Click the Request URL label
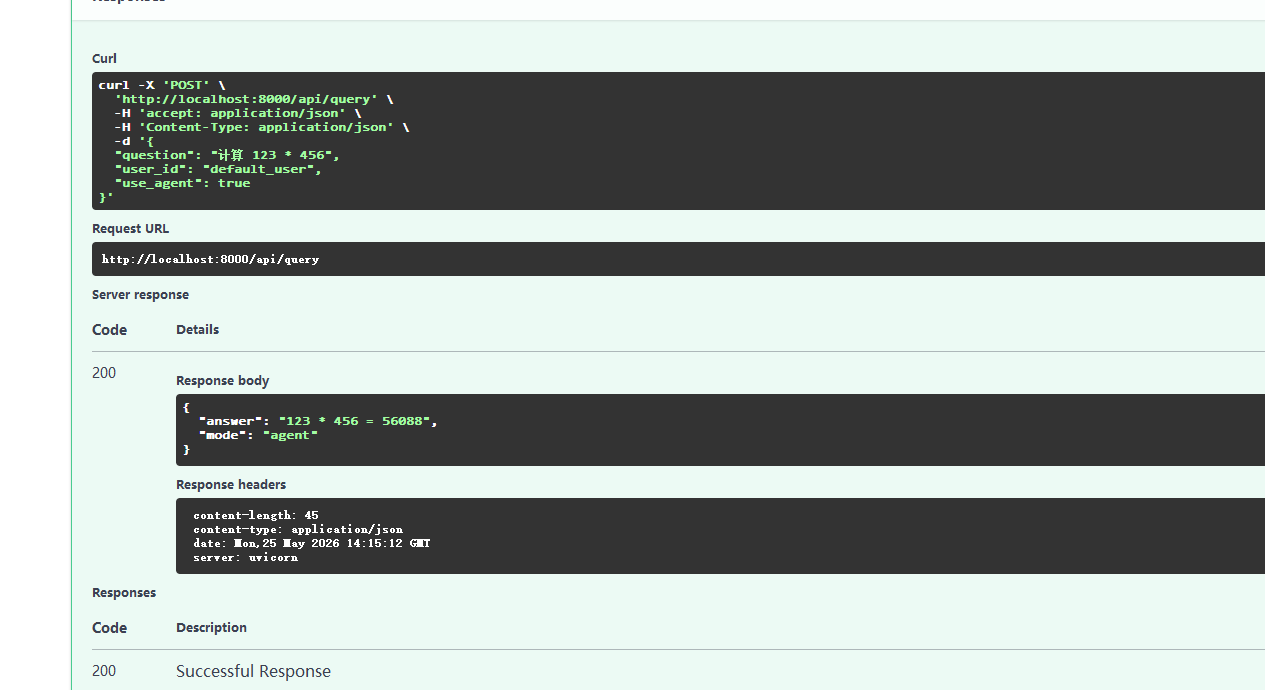1265x690 pixels. tap(130, 229)
